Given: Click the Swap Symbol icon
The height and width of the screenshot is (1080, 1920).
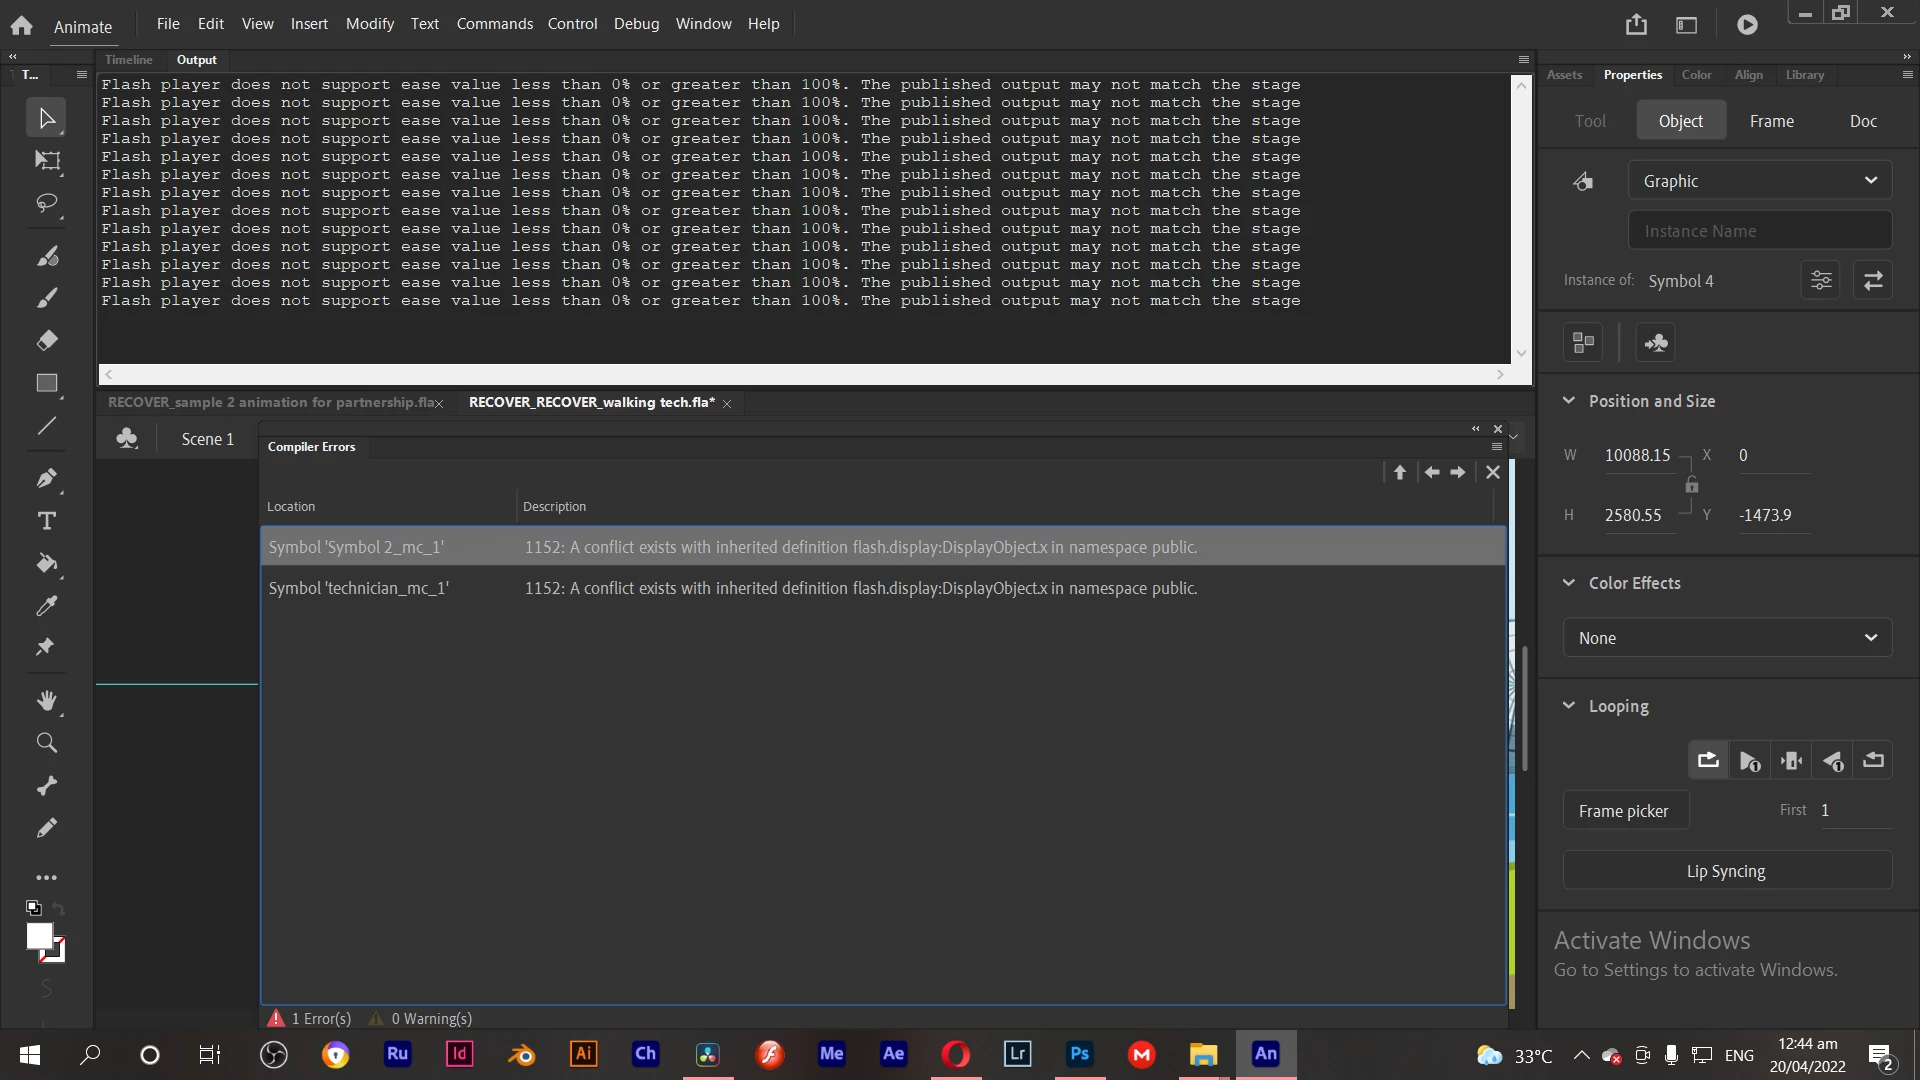Looking at the screenshot, I should tap(1873, 281).
